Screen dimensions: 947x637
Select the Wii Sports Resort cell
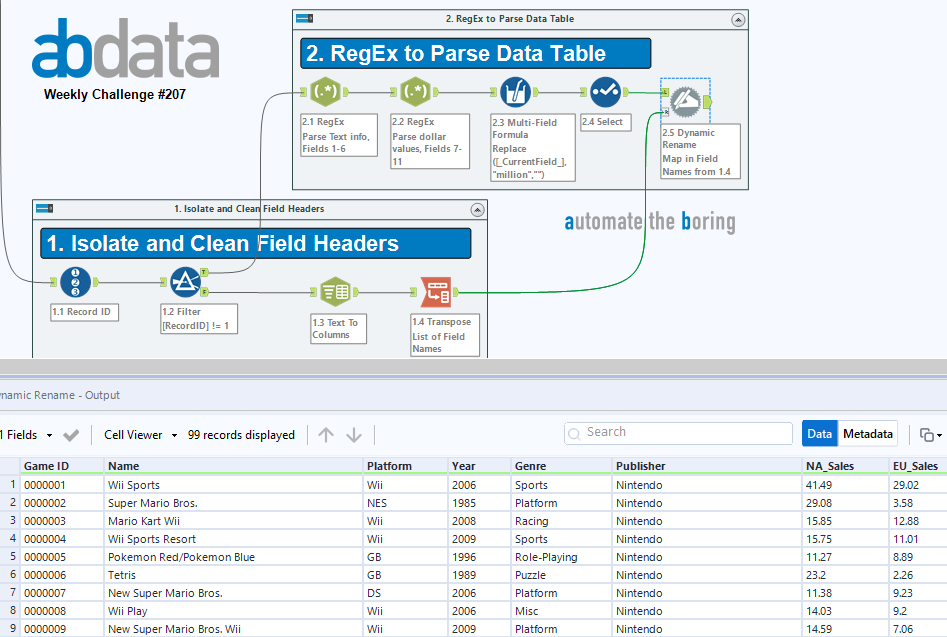234,539
